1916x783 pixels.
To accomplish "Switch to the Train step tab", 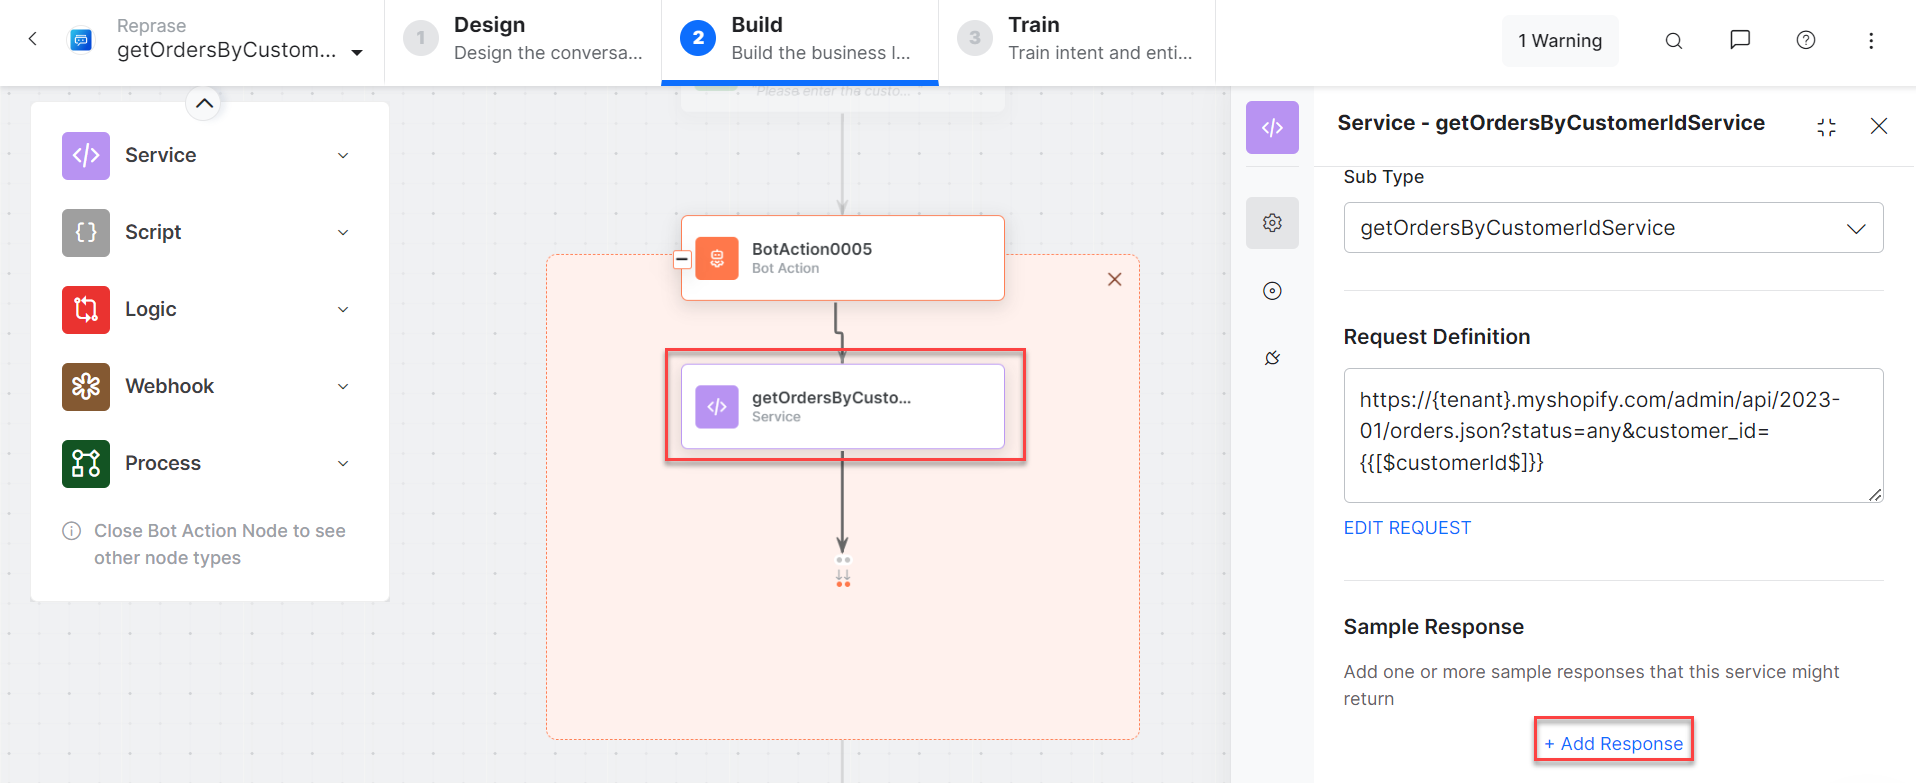I will pyautogui.click(x=1076, y=39).
